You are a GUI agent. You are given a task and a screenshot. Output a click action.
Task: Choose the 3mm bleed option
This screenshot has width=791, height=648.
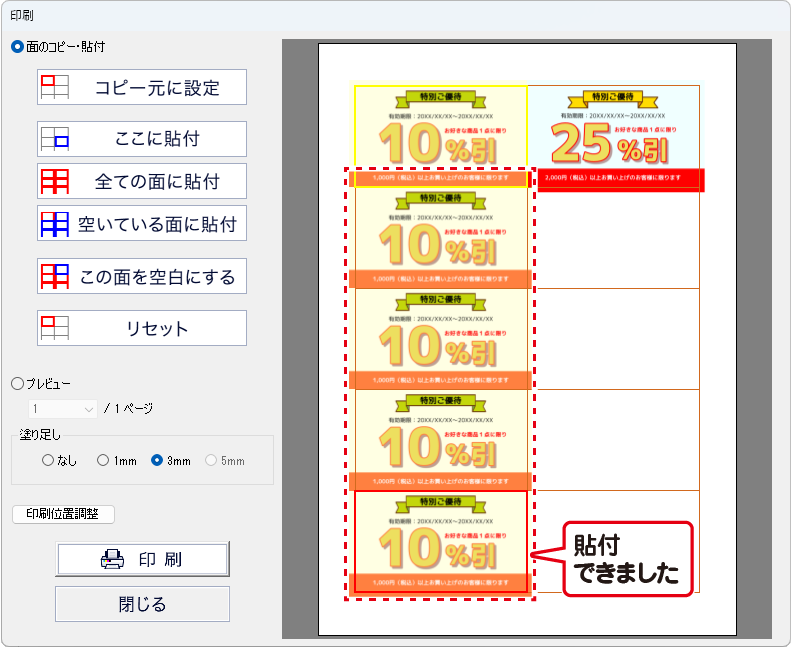tap(157, 461)
